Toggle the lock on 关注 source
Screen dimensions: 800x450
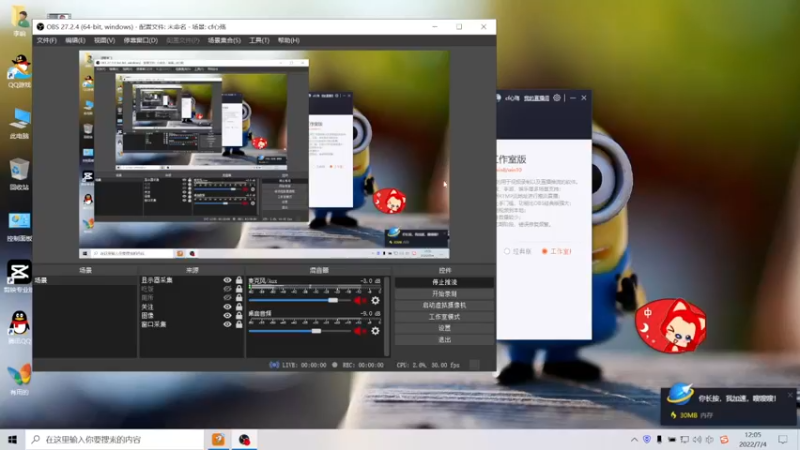pyautogui.click(x=239, y=307)
